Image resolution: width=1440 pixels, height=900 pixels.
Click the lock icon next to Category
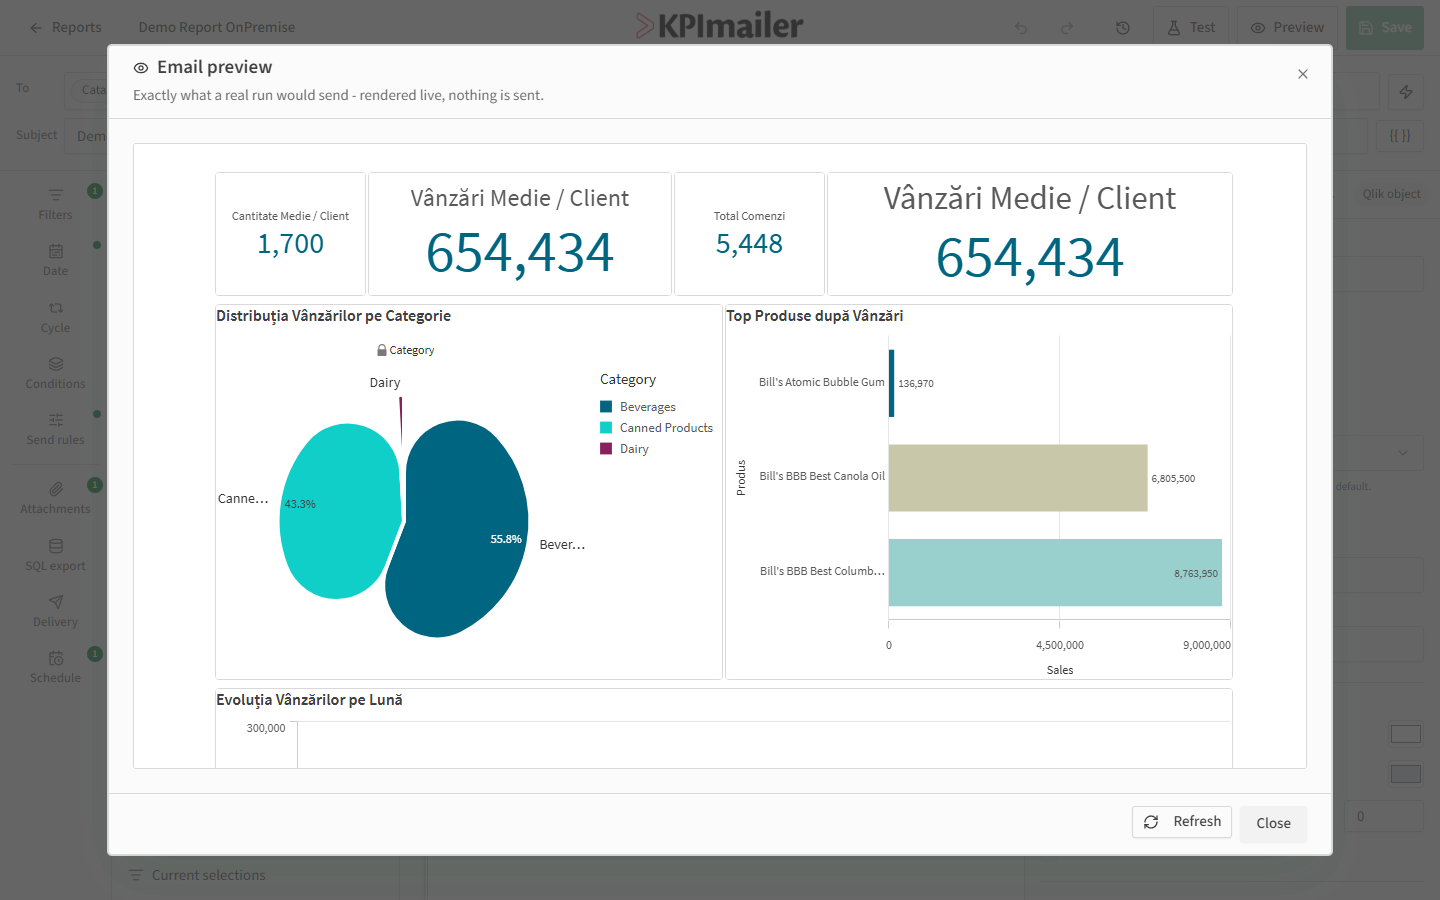click(x=382, y=350)
